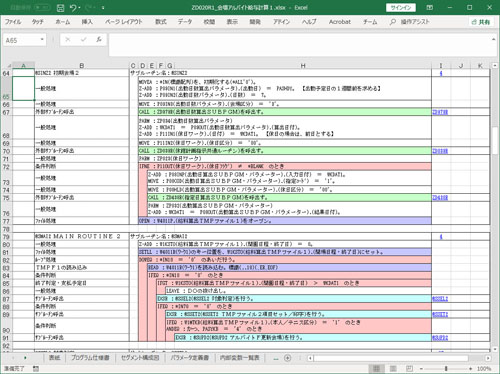Screen dimensions: 500x374
Task: Click the サインイン button
Action: pos(400,8)
